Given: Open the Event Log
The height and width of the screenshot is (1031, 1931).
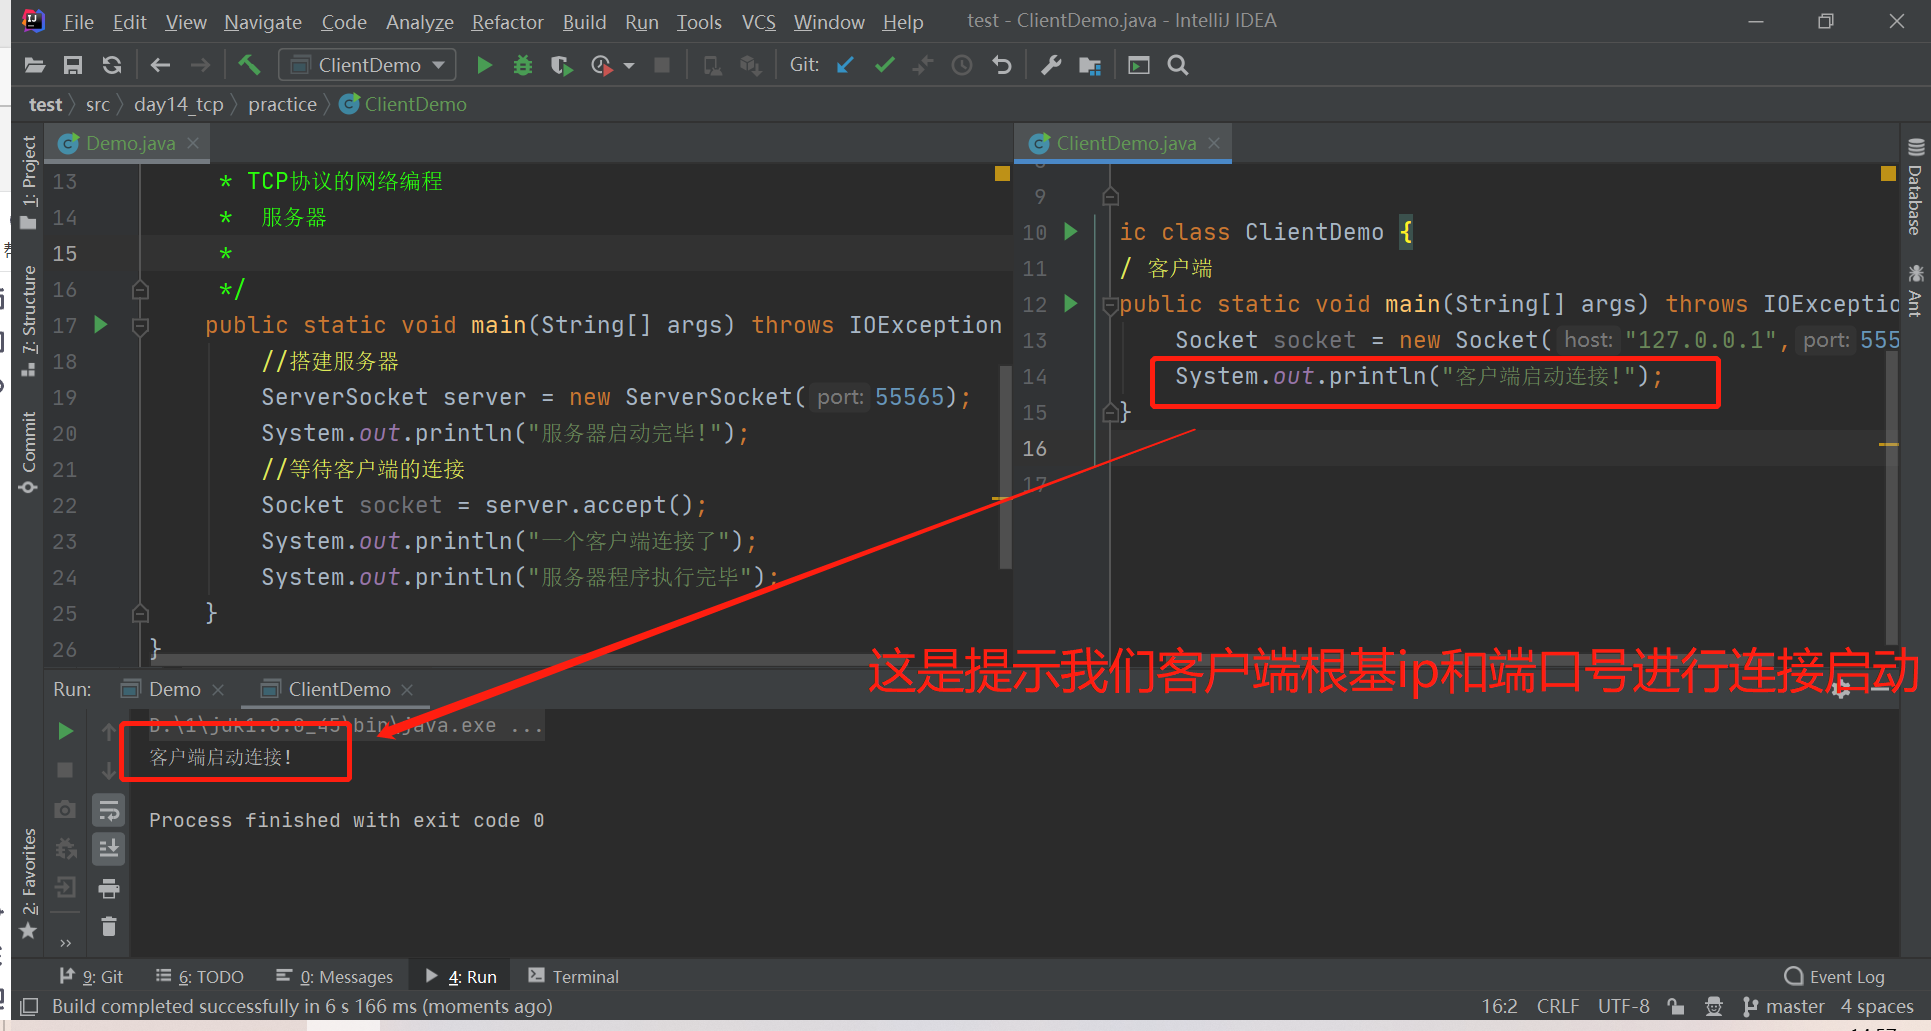Looking at the screenshot, I should pos(1835,977).
